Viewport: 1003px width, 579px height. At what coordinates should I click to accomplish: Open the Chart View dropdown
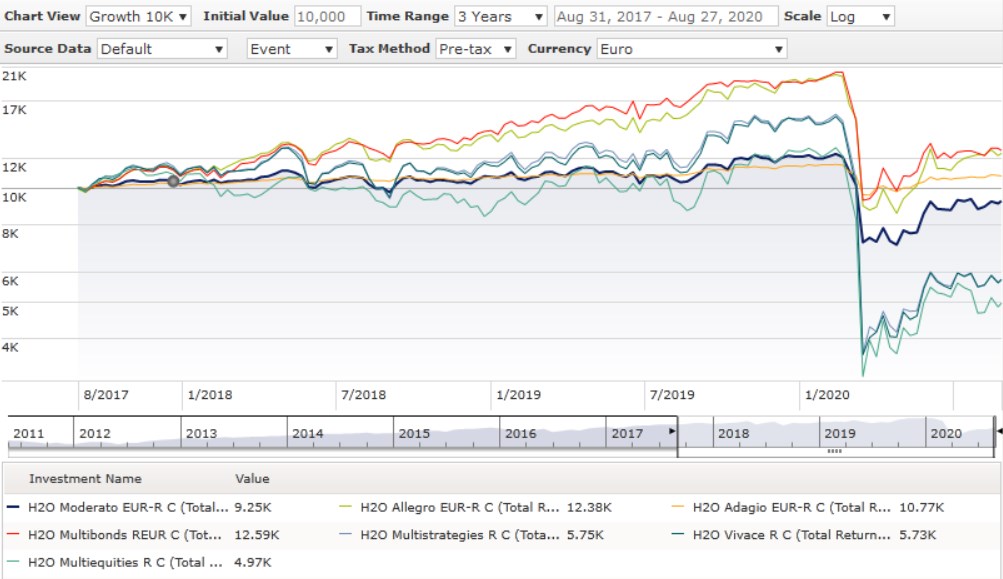(139, 17)
